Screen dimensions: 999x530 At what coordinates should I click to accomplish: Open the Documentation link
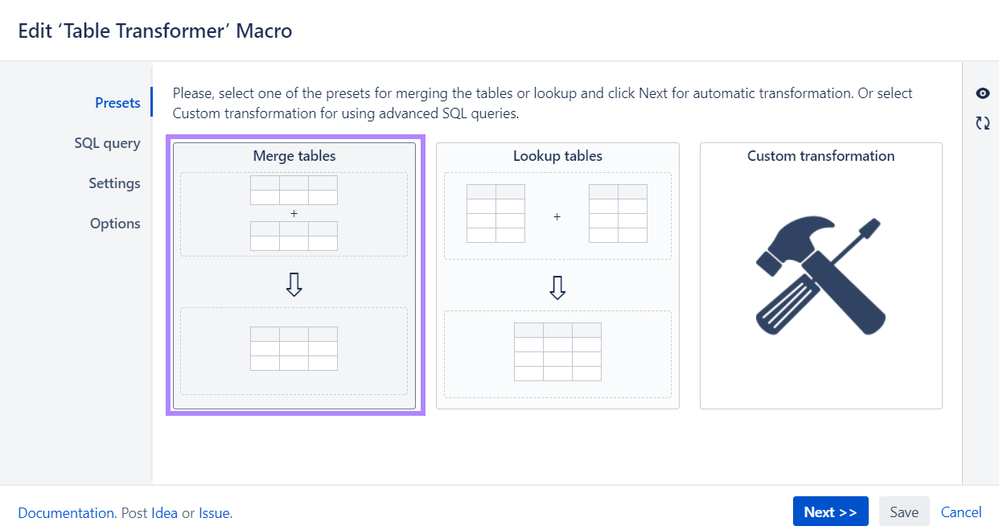click(66, 513)
